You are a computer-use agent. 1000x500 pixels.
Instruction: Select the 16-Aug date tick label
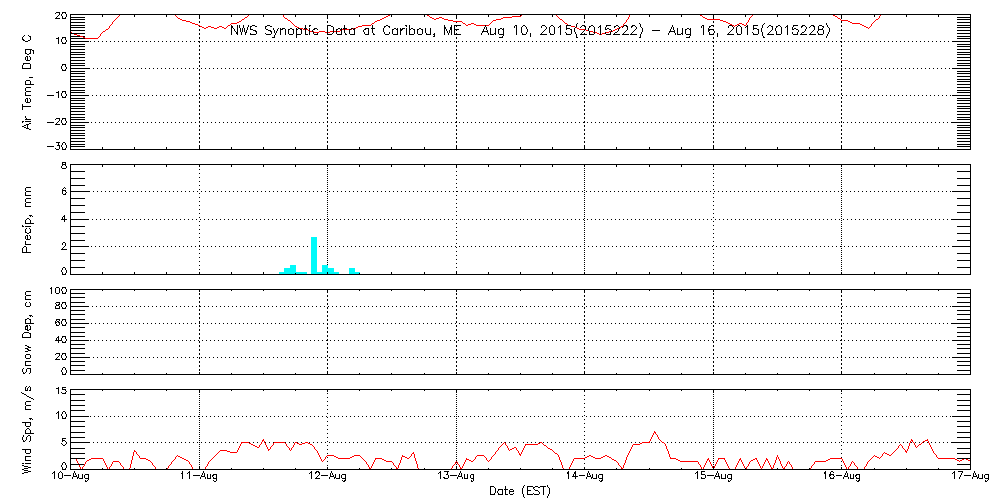pos(842,478)
